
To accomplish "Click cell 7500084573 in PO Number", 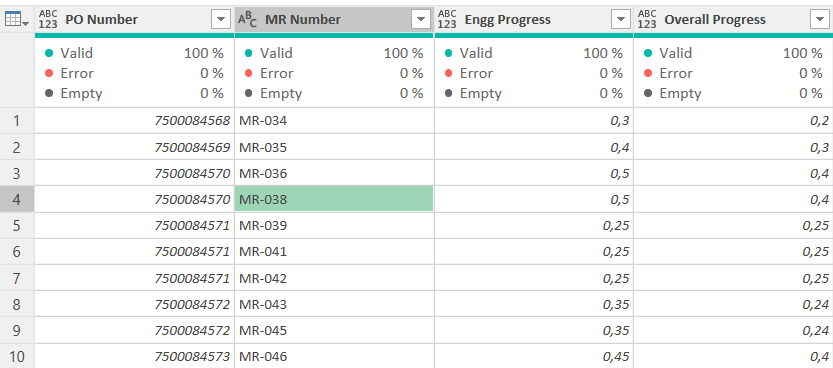I will click(x=134, y=356).
